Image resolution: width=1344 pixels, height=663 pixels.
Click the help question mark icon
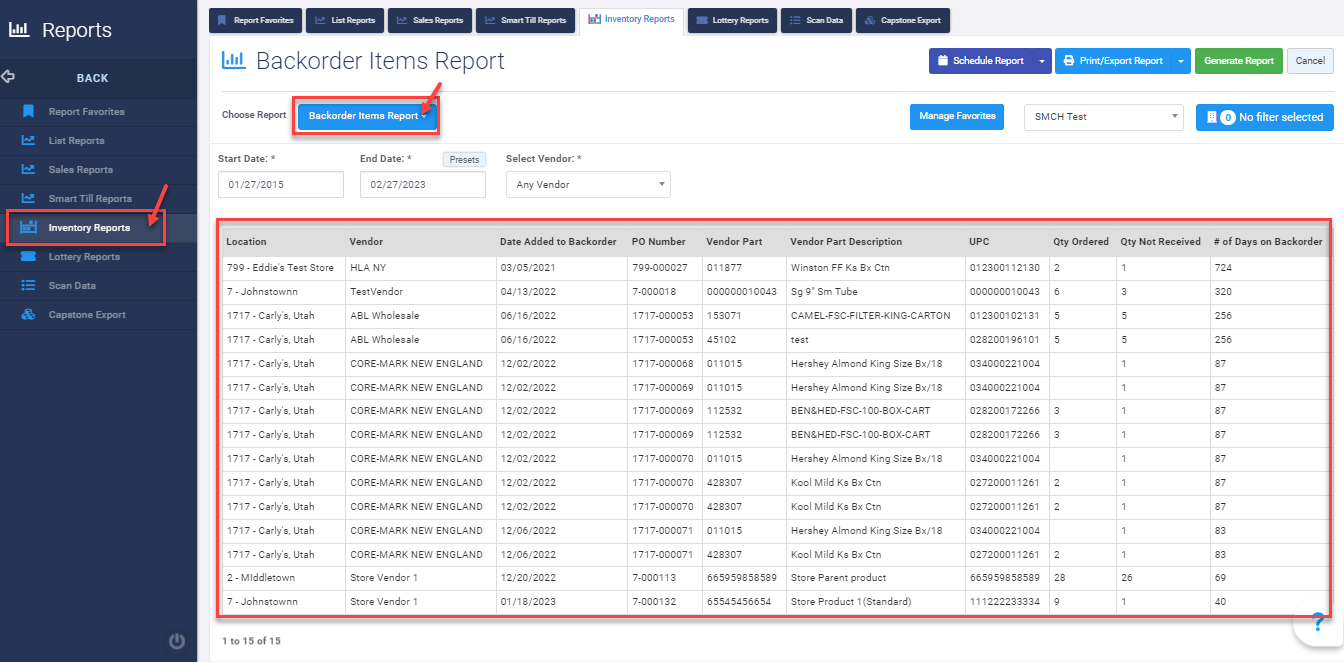tap(1320, 622)
